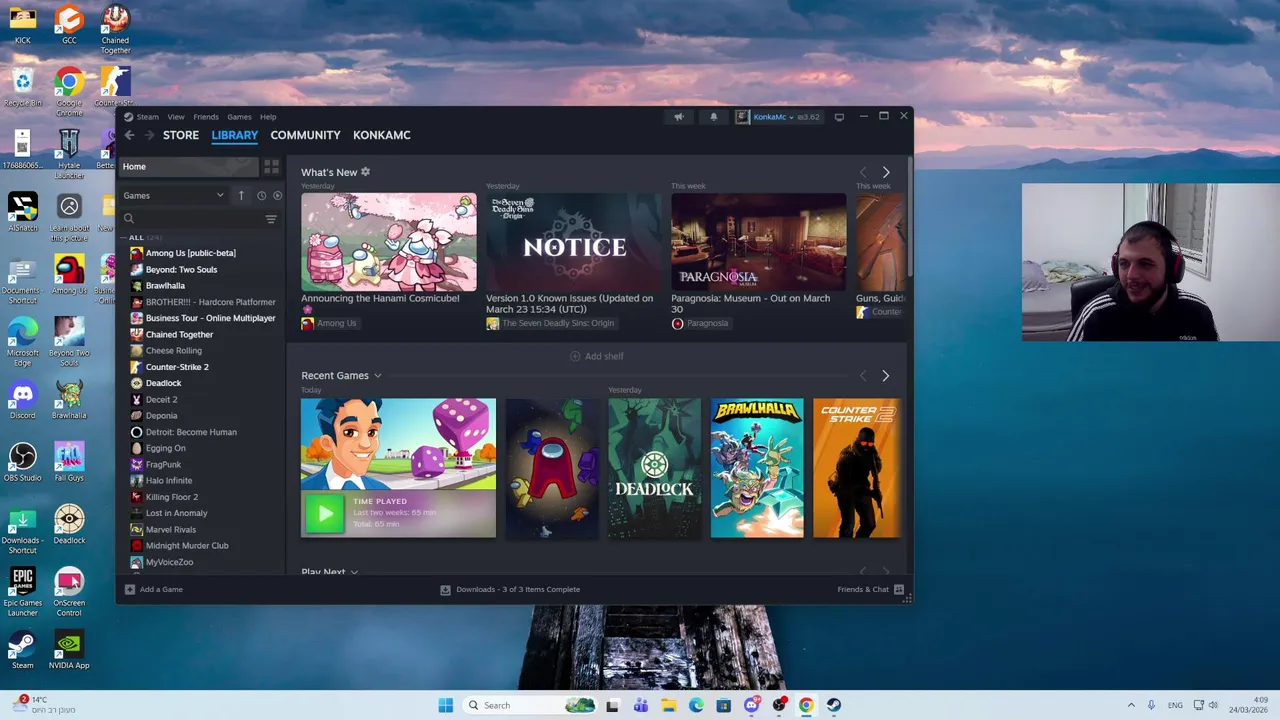Open the Brawlhalla recent game cover
This screenshot has height=720, width=1280.
click(x=757, y=468)
